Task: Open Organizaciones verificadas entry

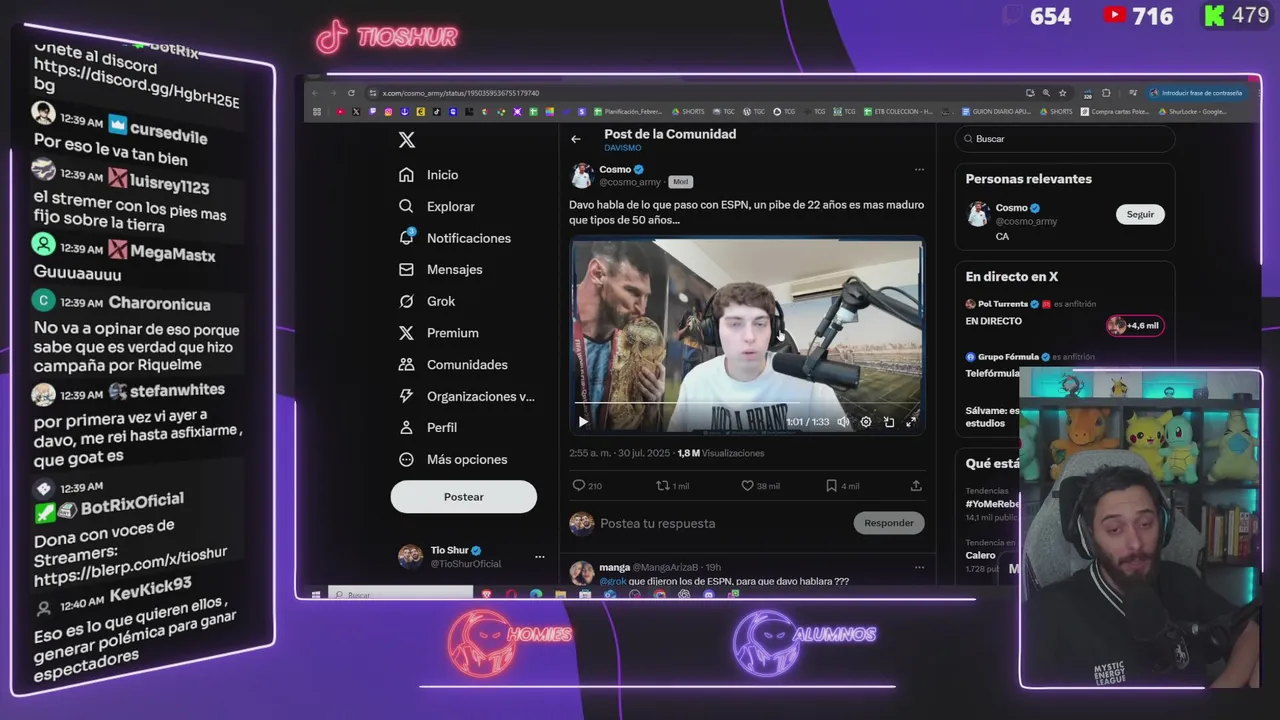Action: coord(466,396)
